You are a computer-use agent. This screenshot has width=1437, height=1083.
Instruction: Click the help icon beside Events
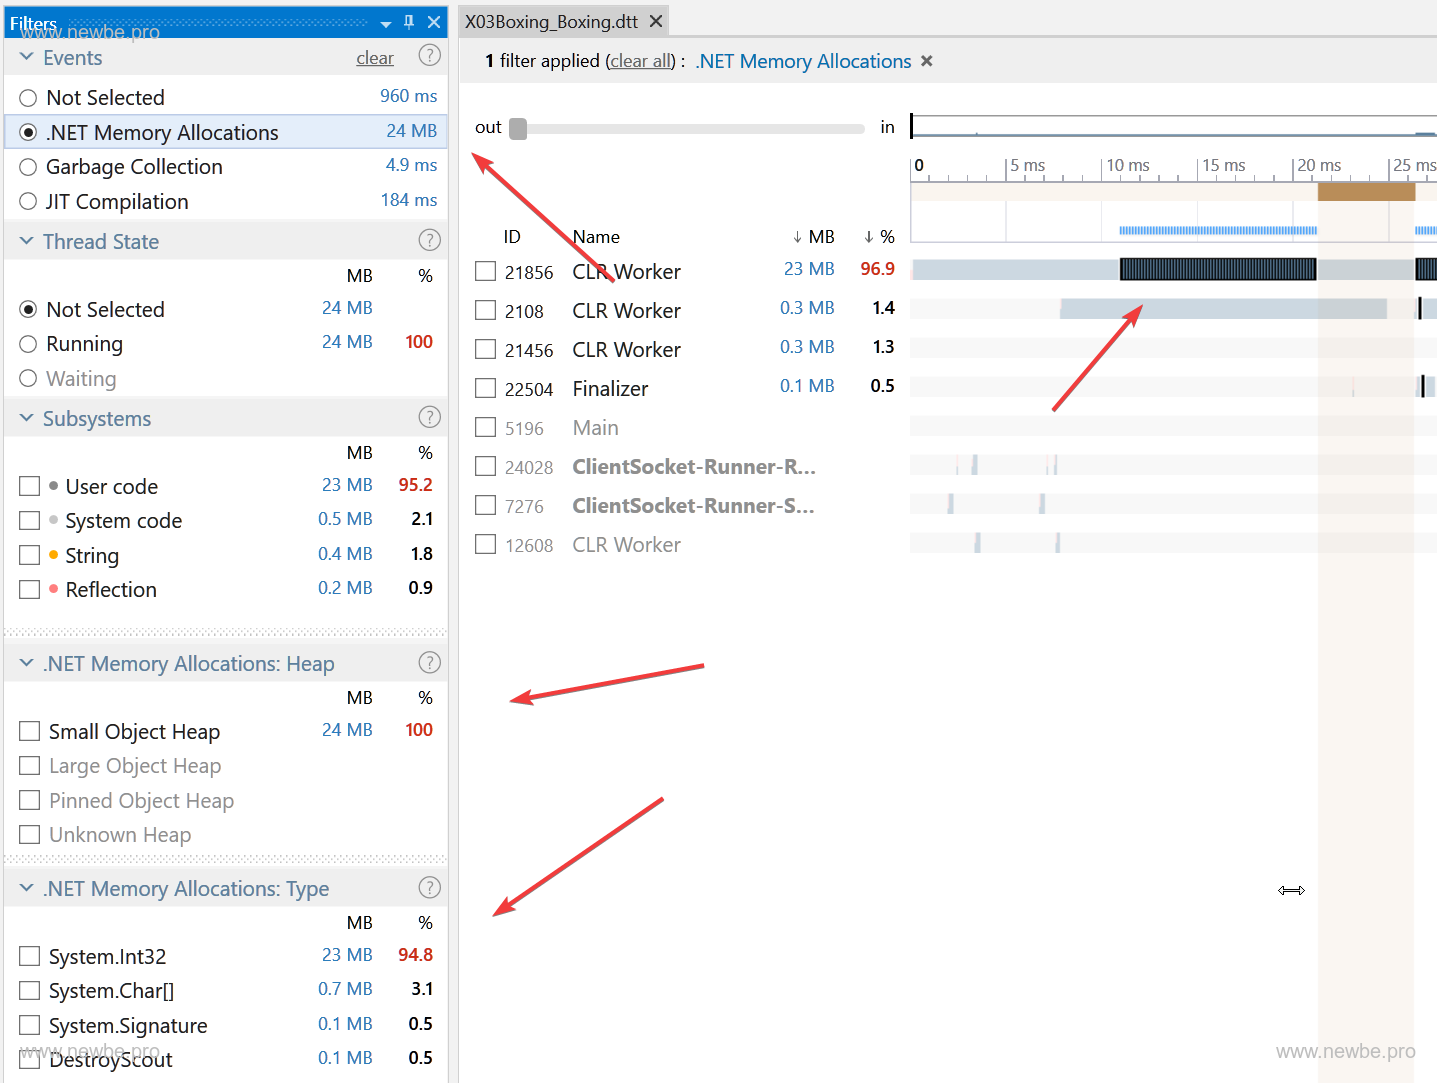tap(429, 56)
